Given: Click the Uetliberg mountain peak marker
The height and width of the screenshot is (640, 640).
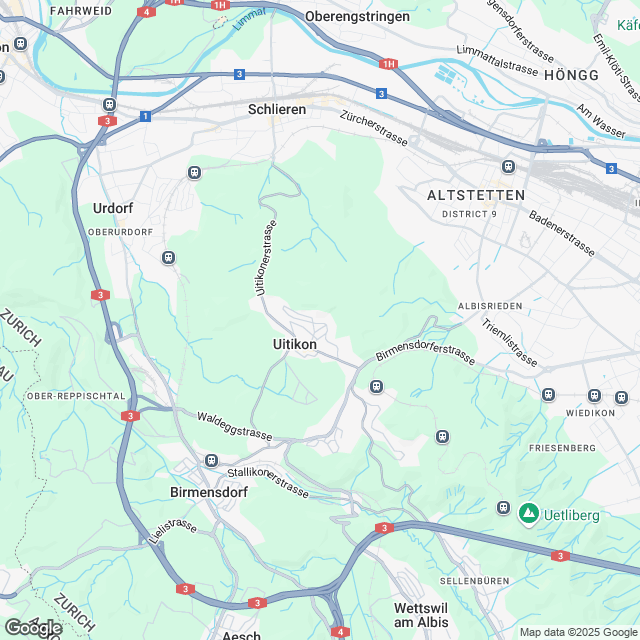Looking at the screenshot, I should click(529, 514).
